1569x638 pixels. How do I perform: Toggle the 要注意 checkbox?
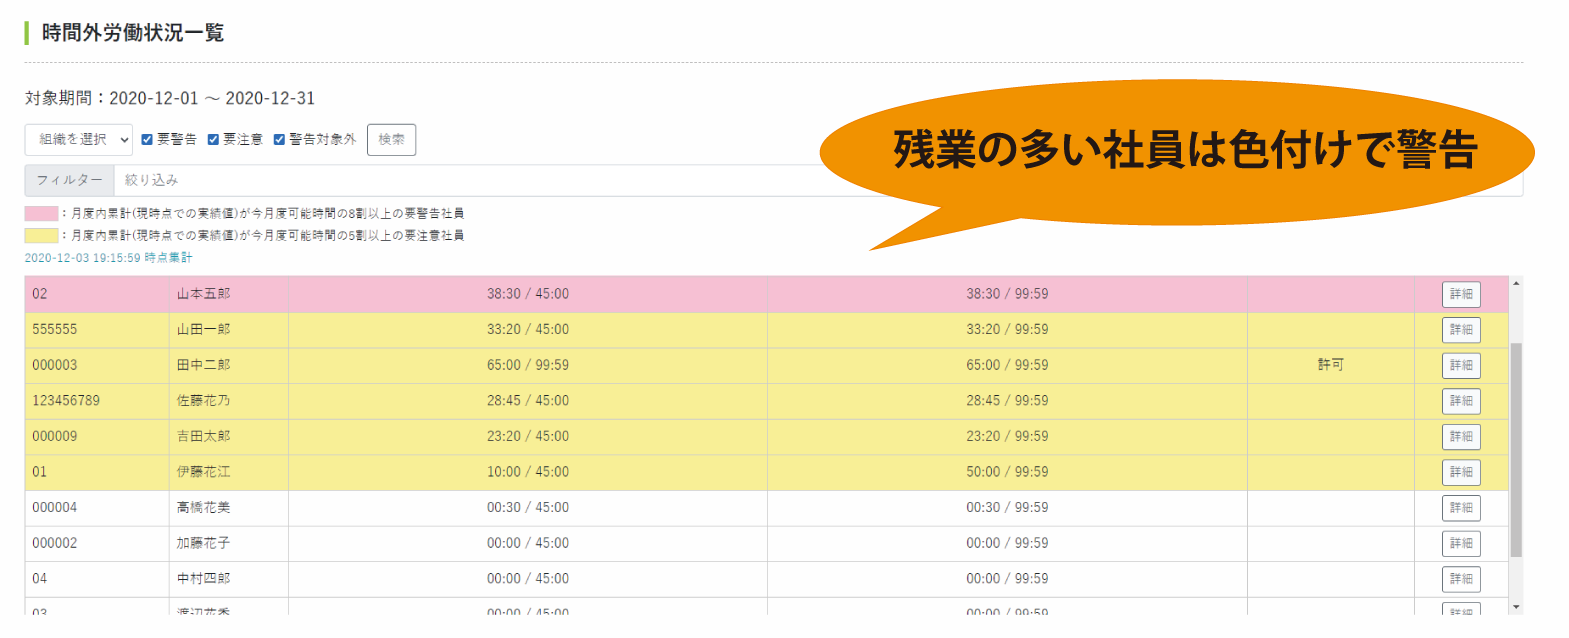click(213, 140)
